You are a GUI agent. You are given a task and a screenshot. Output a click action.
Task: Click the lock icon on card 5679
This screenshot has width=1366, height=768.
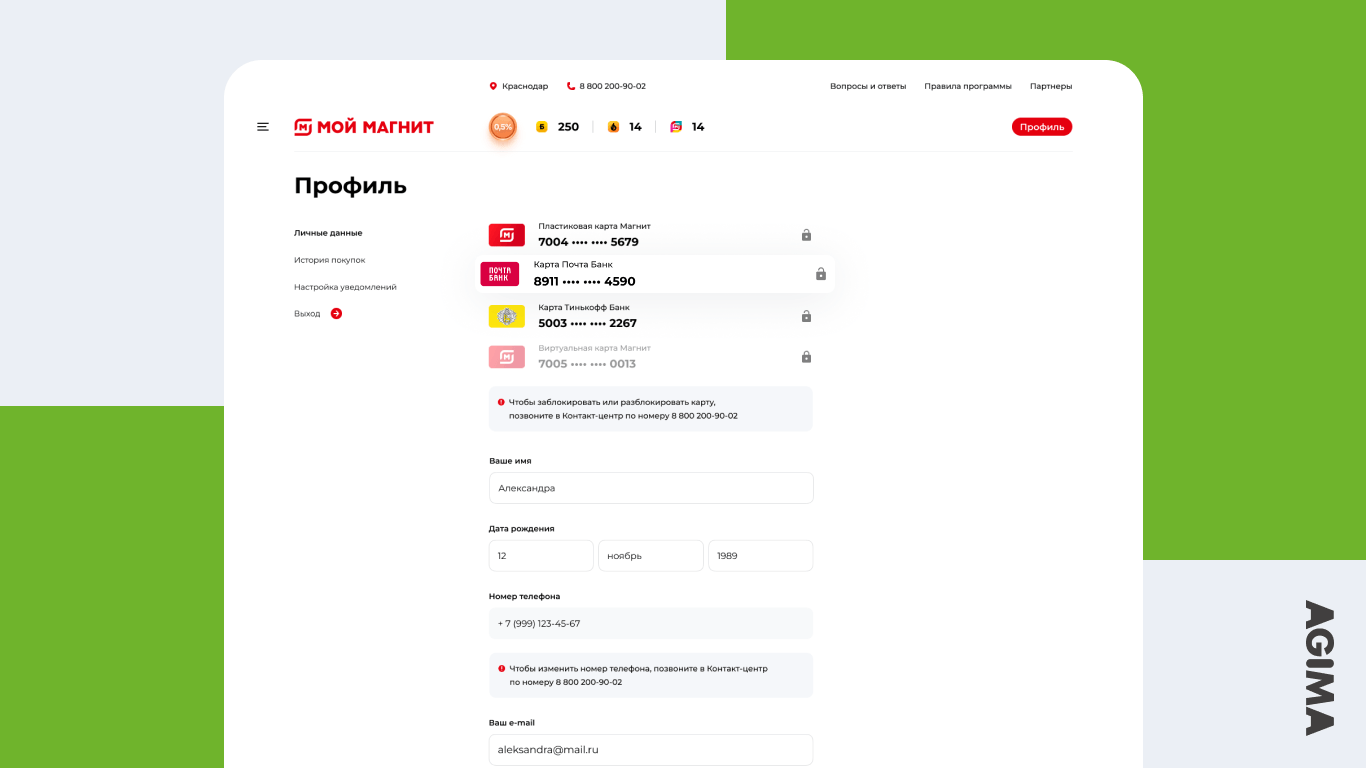pos(806,235)
